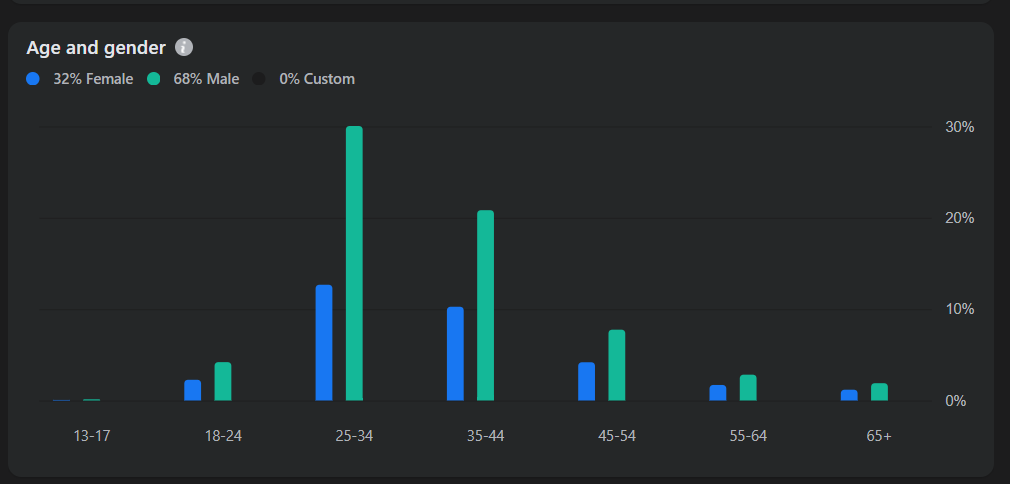This screenshot has height=484, width=1010.
Task: Click the male bar for ages 35-44
Action: point(486,305)
